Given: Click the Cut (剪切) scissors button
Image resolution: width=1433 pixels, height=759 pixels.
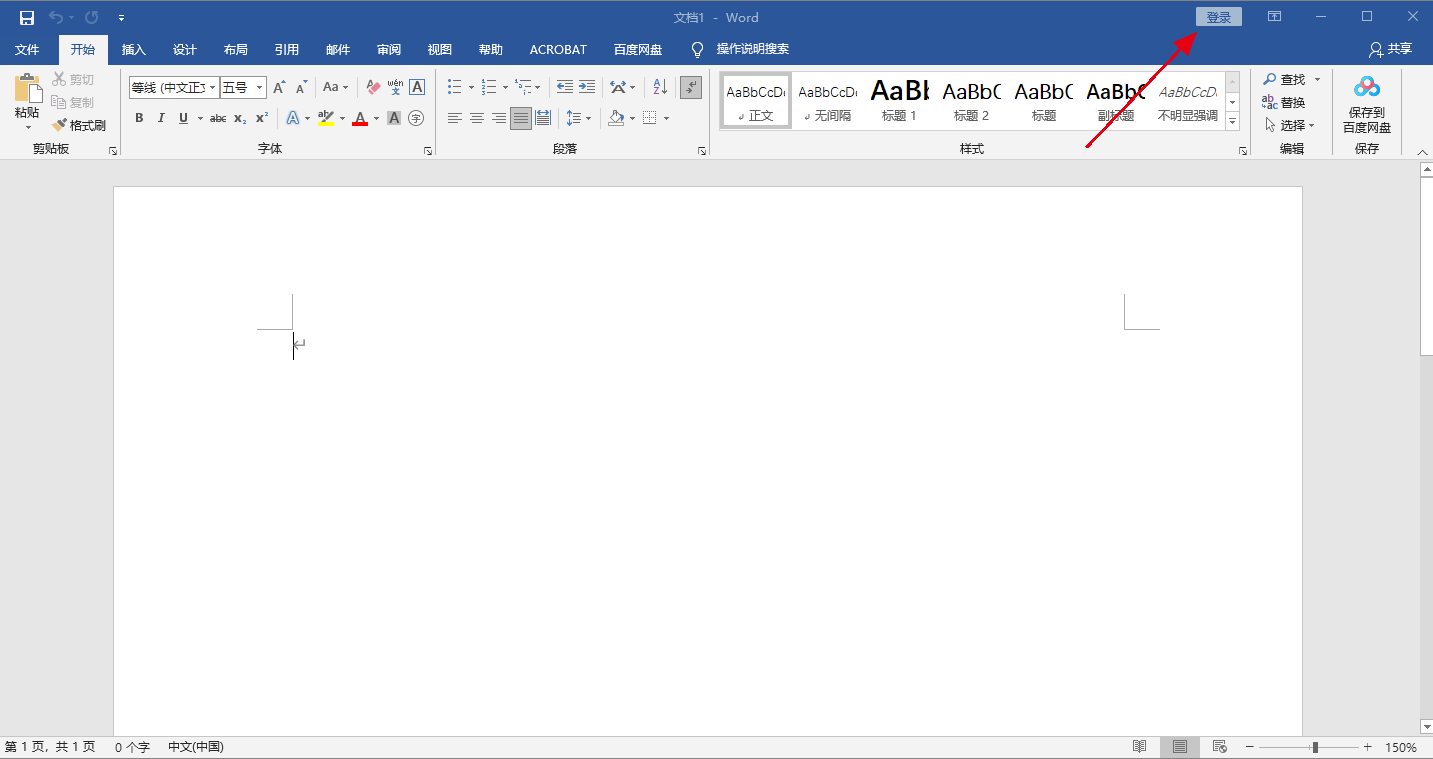Looking at the screenshot, I should pos(73,80).
